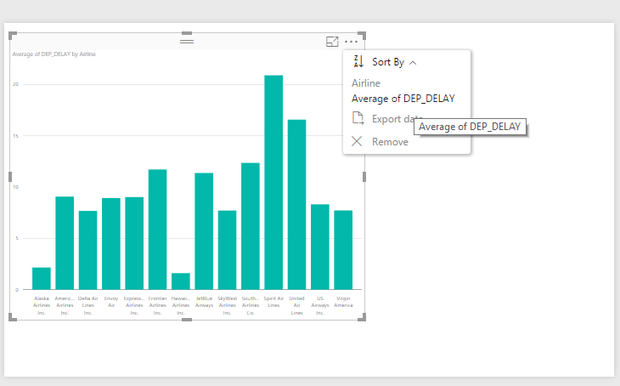Click the top-right corner resize handle
This screenshot has width=620, height=386.
362,36
